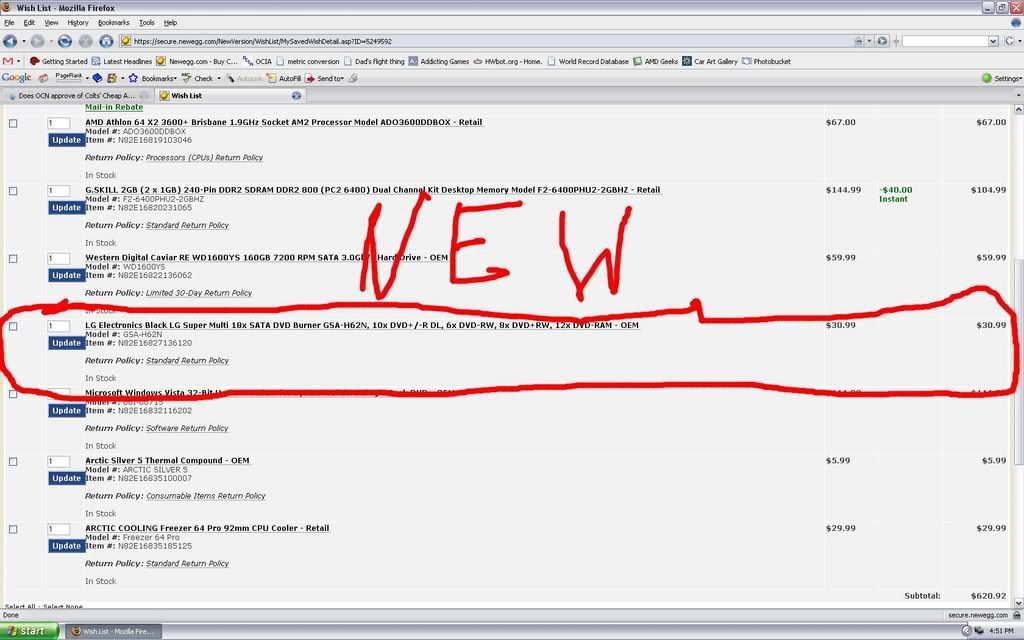The width and height of the screenshot is (1024, 640).
Task: Click Update for the LG DVD Burner
Action: point(67,344)
